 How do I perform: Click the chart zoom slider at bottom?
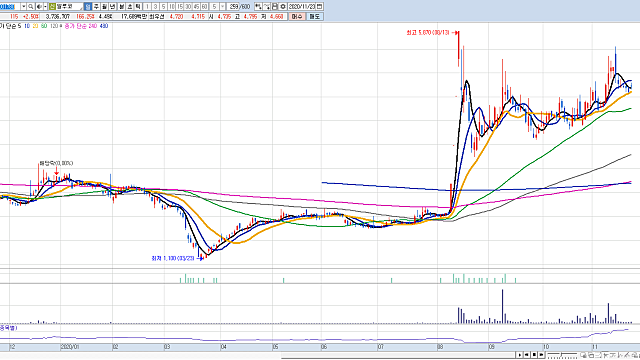pos(562,355)
